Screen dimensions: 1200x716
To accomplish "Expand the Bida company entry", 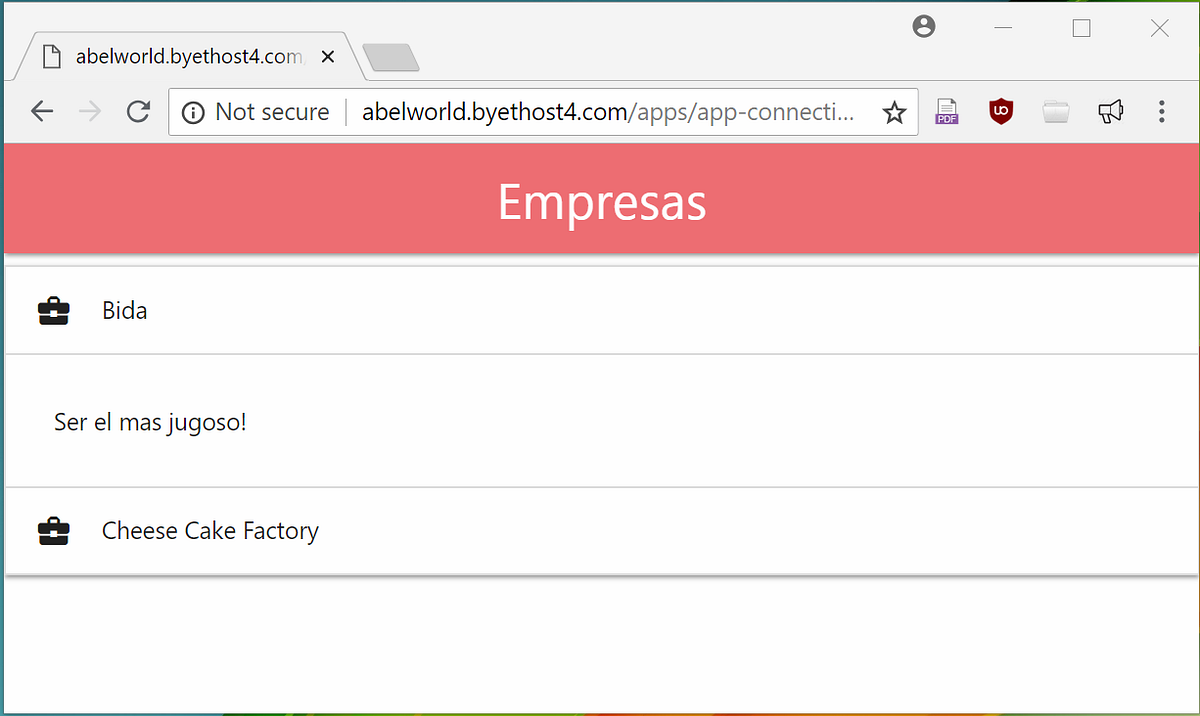I will point(124,310).
